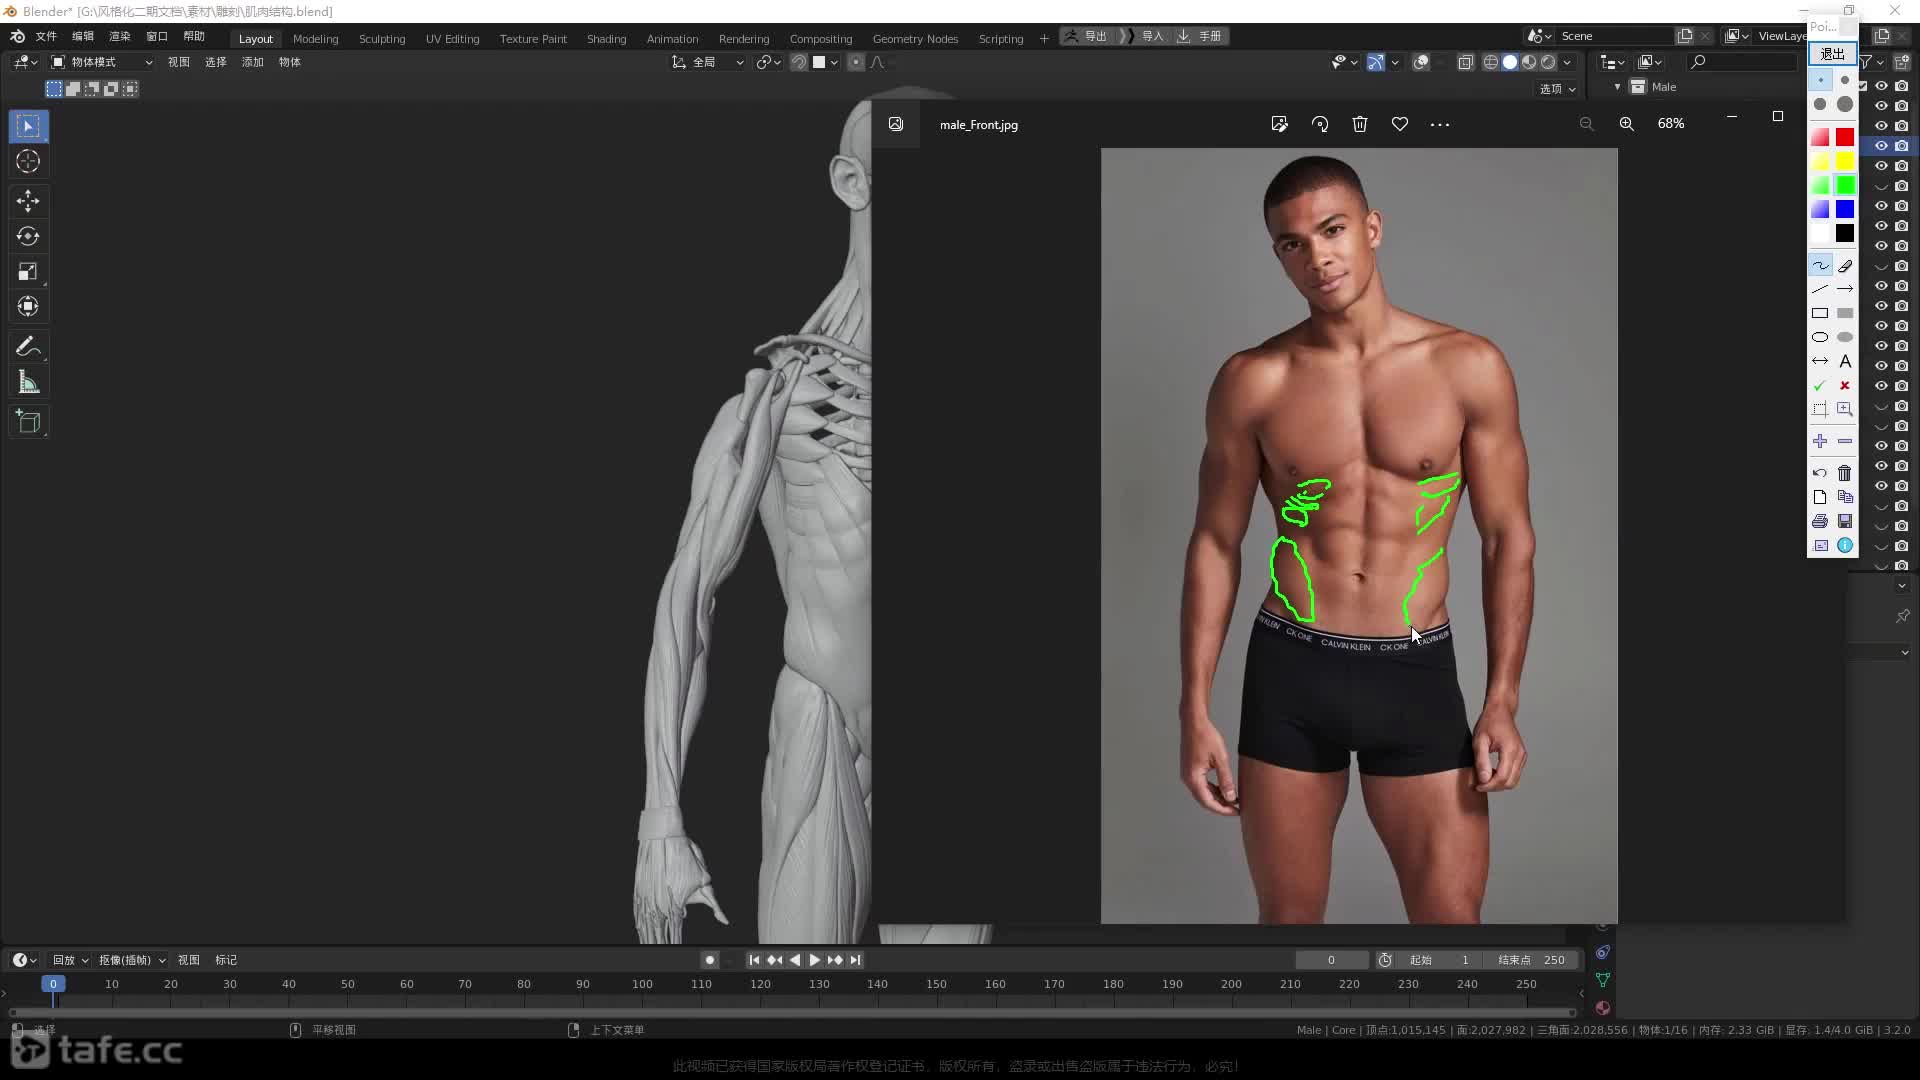Click the 手册 manual button
This screenshot has height=1080, width=1920.
click(x=1200, y=36)
